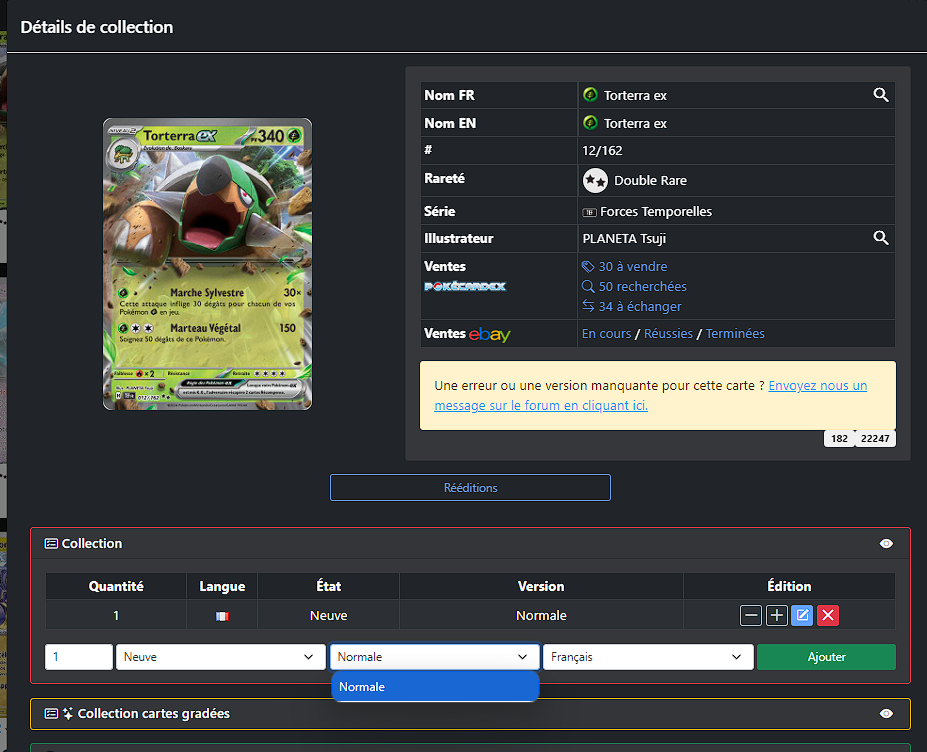This screenshot has height=752, width=927.
Task: Open eBay Réussies sales link
Action: pos(668,333)
